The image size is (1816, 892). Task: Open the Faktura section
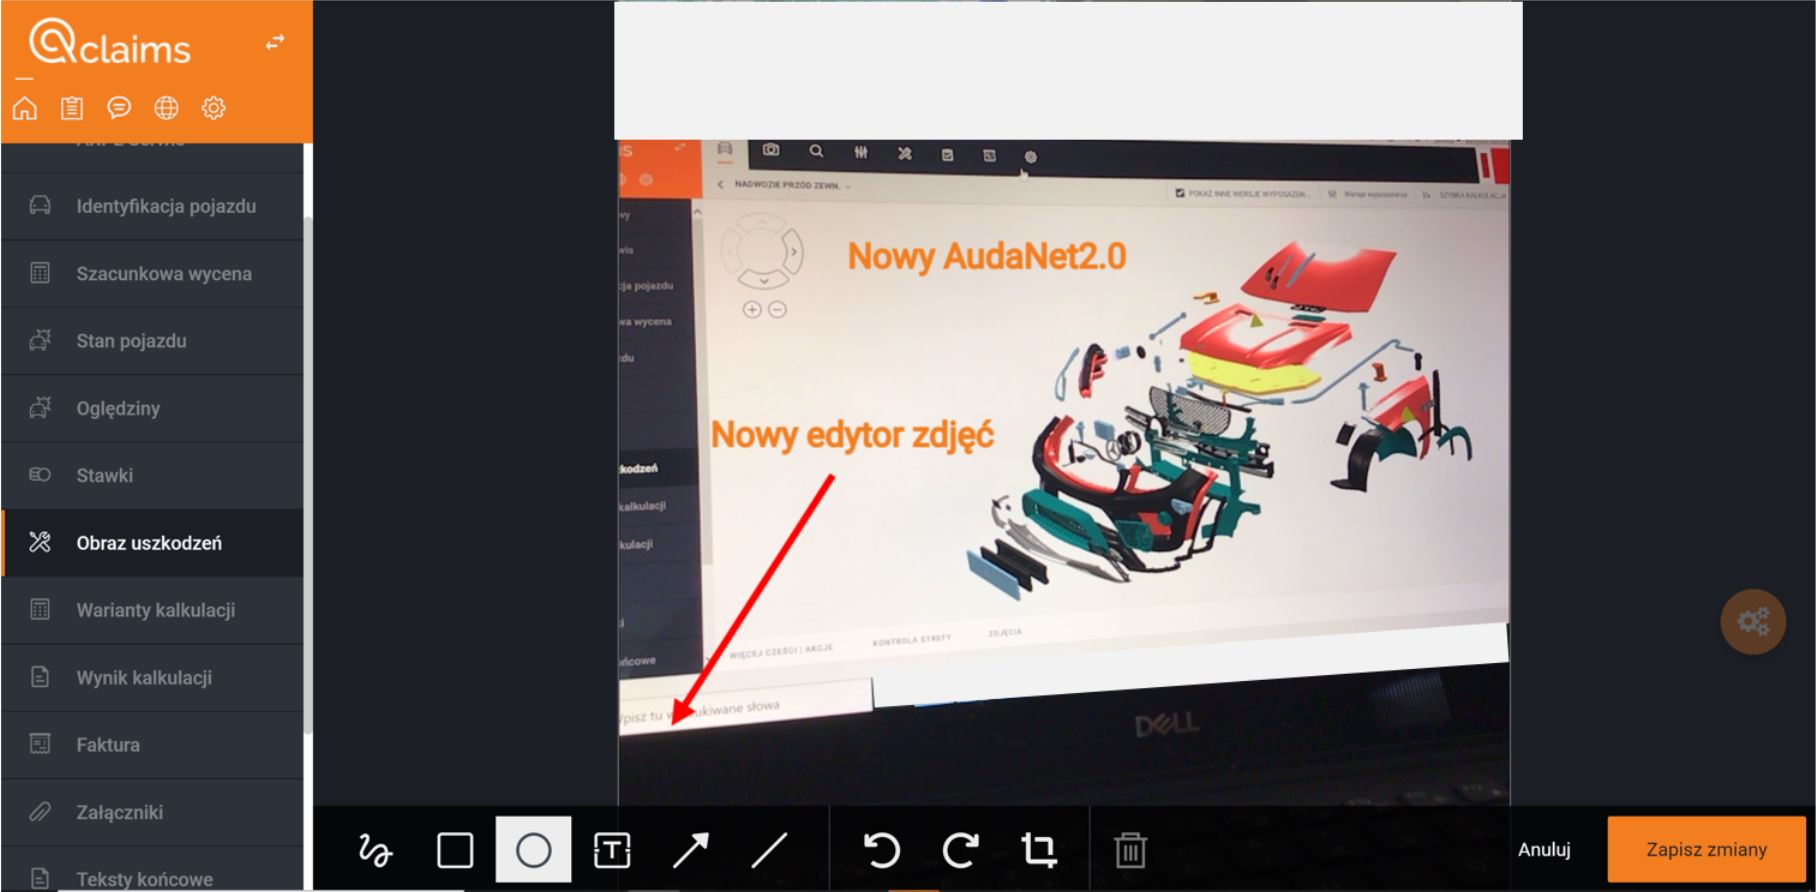click(x=152, y=745)
